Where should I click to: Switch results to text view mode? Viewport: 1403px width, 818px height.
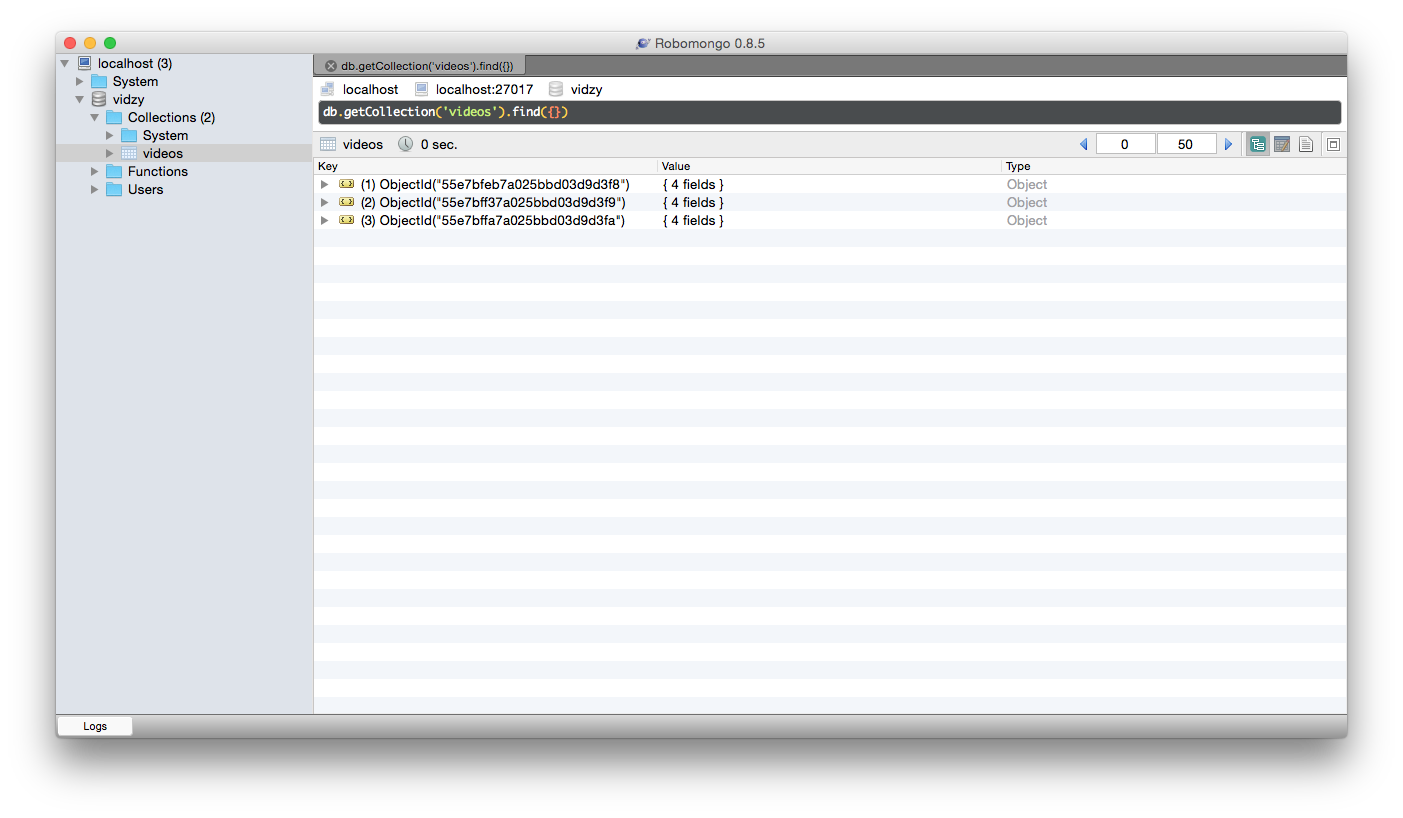pos(1306,144)
